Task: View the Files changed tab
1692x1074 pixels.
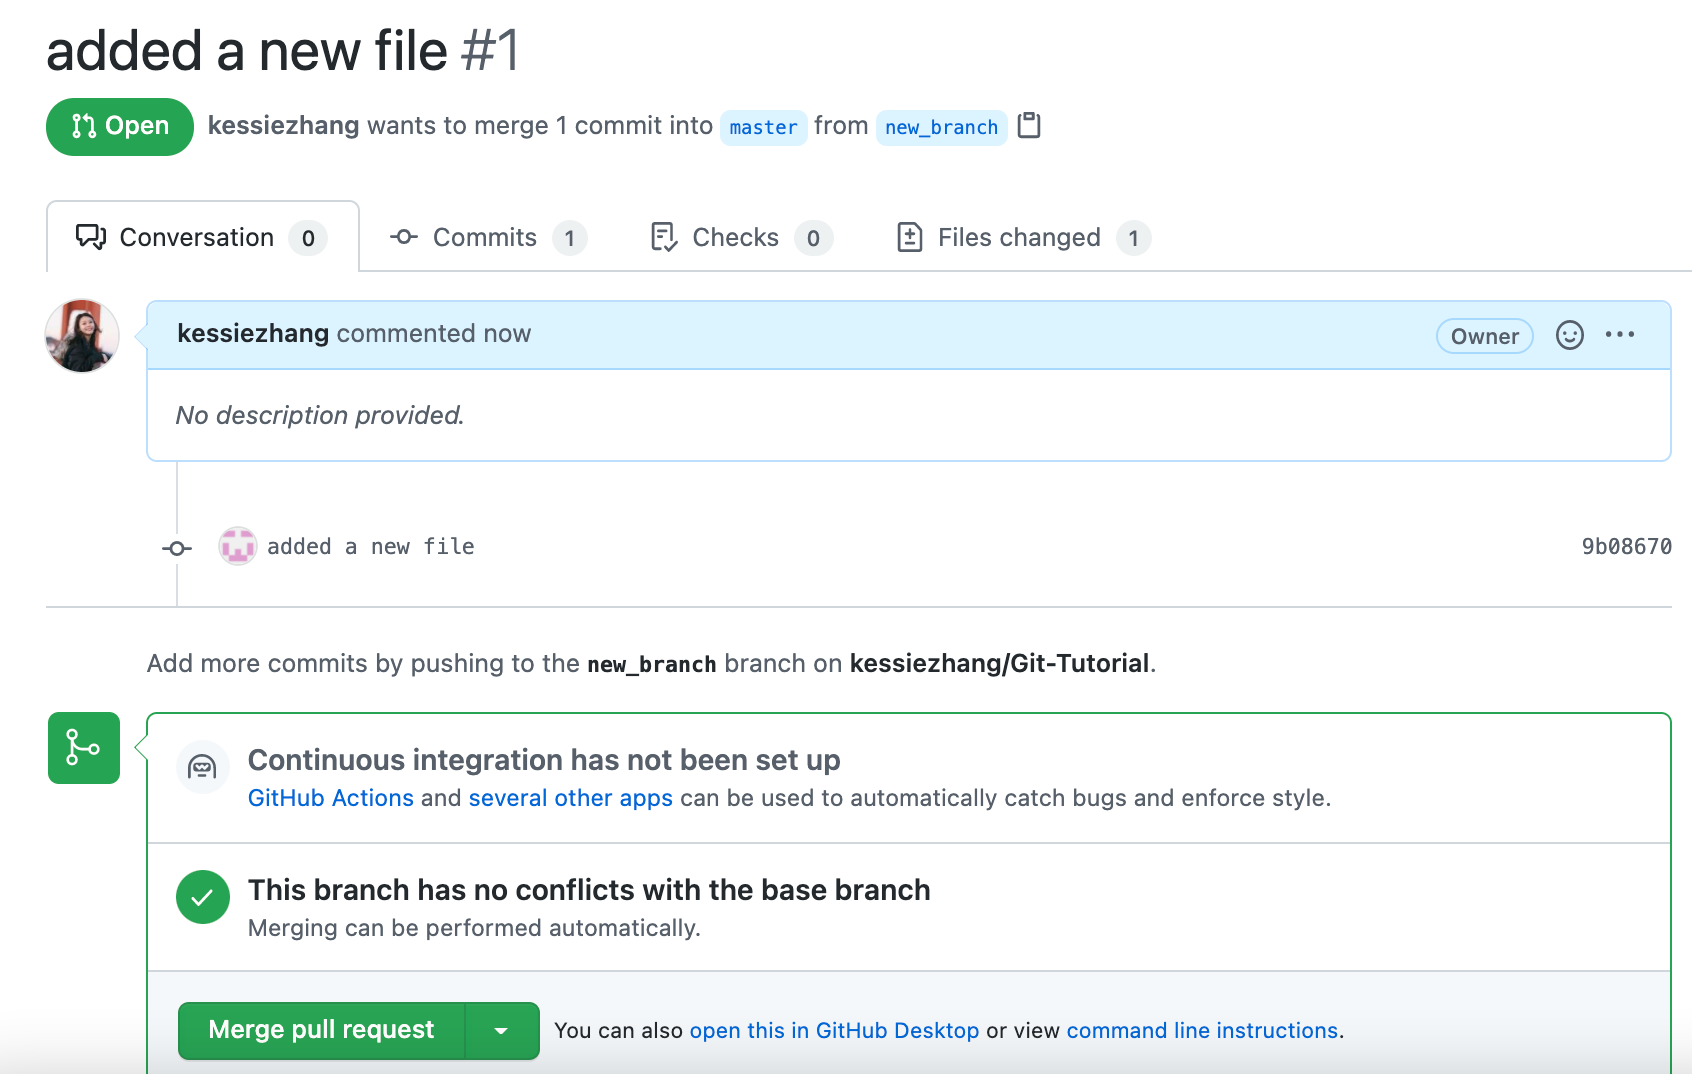Action: click(x=1020, y=238)
